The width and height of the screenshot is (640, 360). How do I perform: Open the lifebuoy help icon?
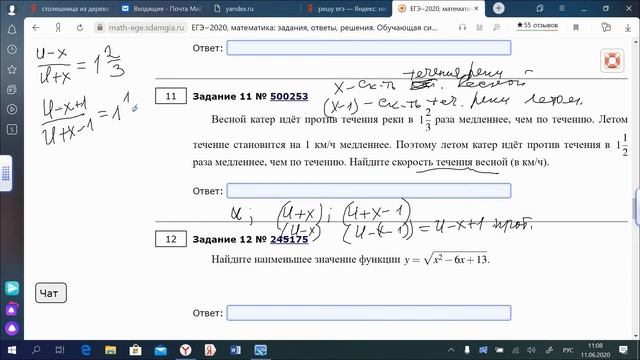pyautogui.click(x=612, y=60)
